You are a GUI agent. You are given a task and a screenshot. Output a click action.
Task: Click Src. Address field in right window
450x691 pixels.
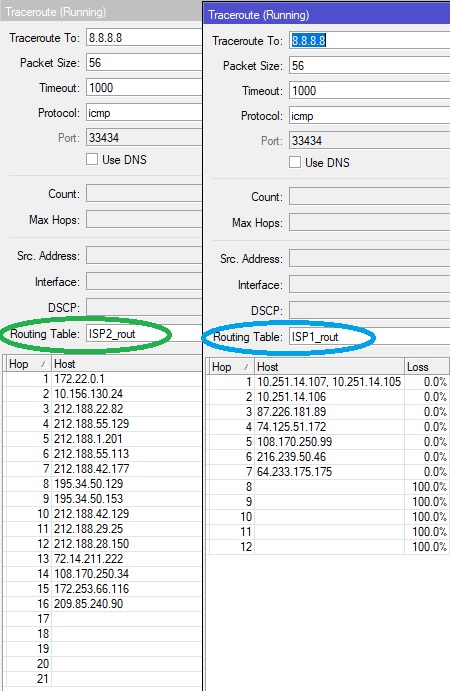[x=369, y=259]
